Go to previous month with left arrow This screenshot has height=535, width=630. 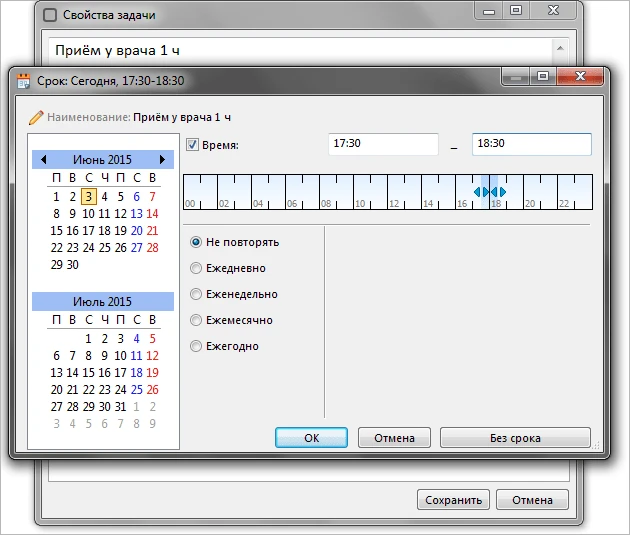(x=43, y=160)
